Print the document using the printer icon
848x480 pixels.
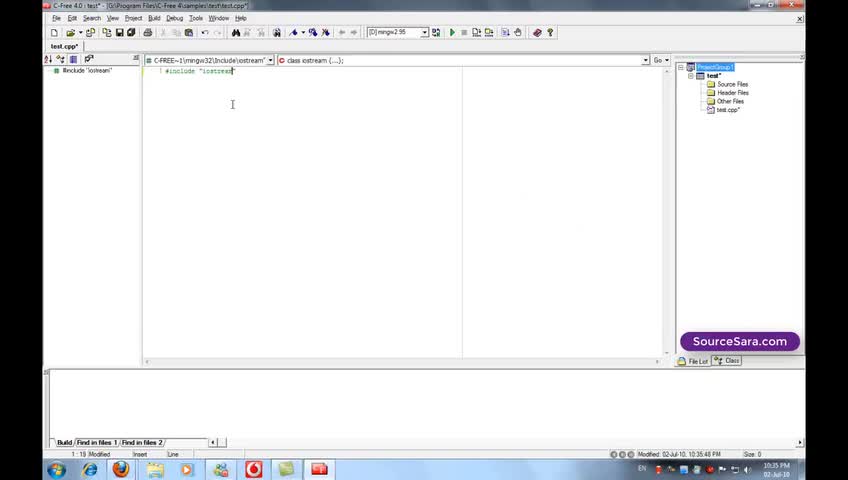148,32
